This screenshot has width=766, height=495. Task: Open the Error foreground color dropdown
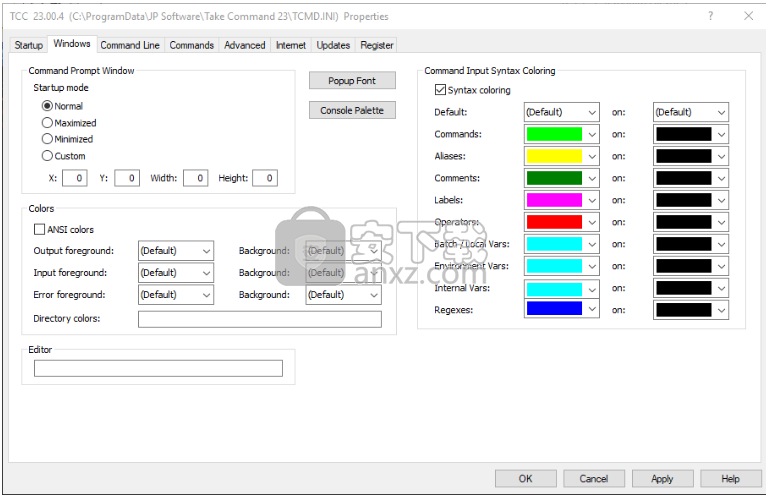tap(176, 295)
